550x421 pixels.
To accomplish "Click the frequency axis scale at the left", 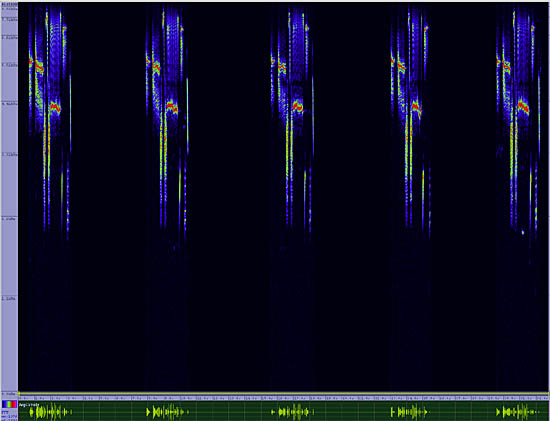I will pyautogui.click(x=9, y=198).
